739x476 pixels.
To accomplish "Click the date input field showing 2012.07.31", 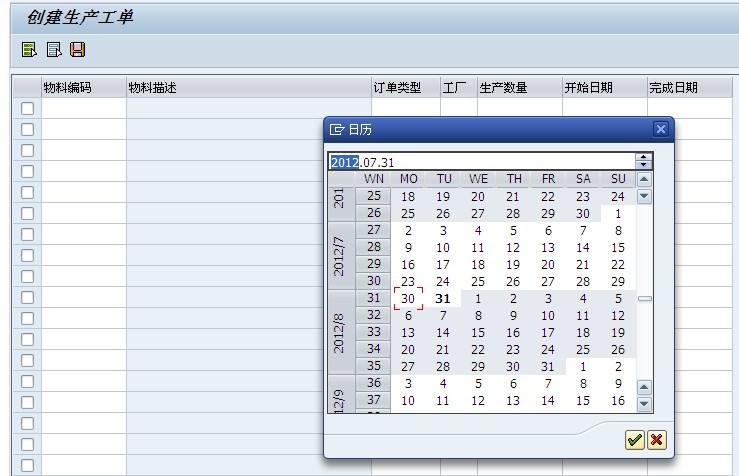I will [x=482, y=162].
